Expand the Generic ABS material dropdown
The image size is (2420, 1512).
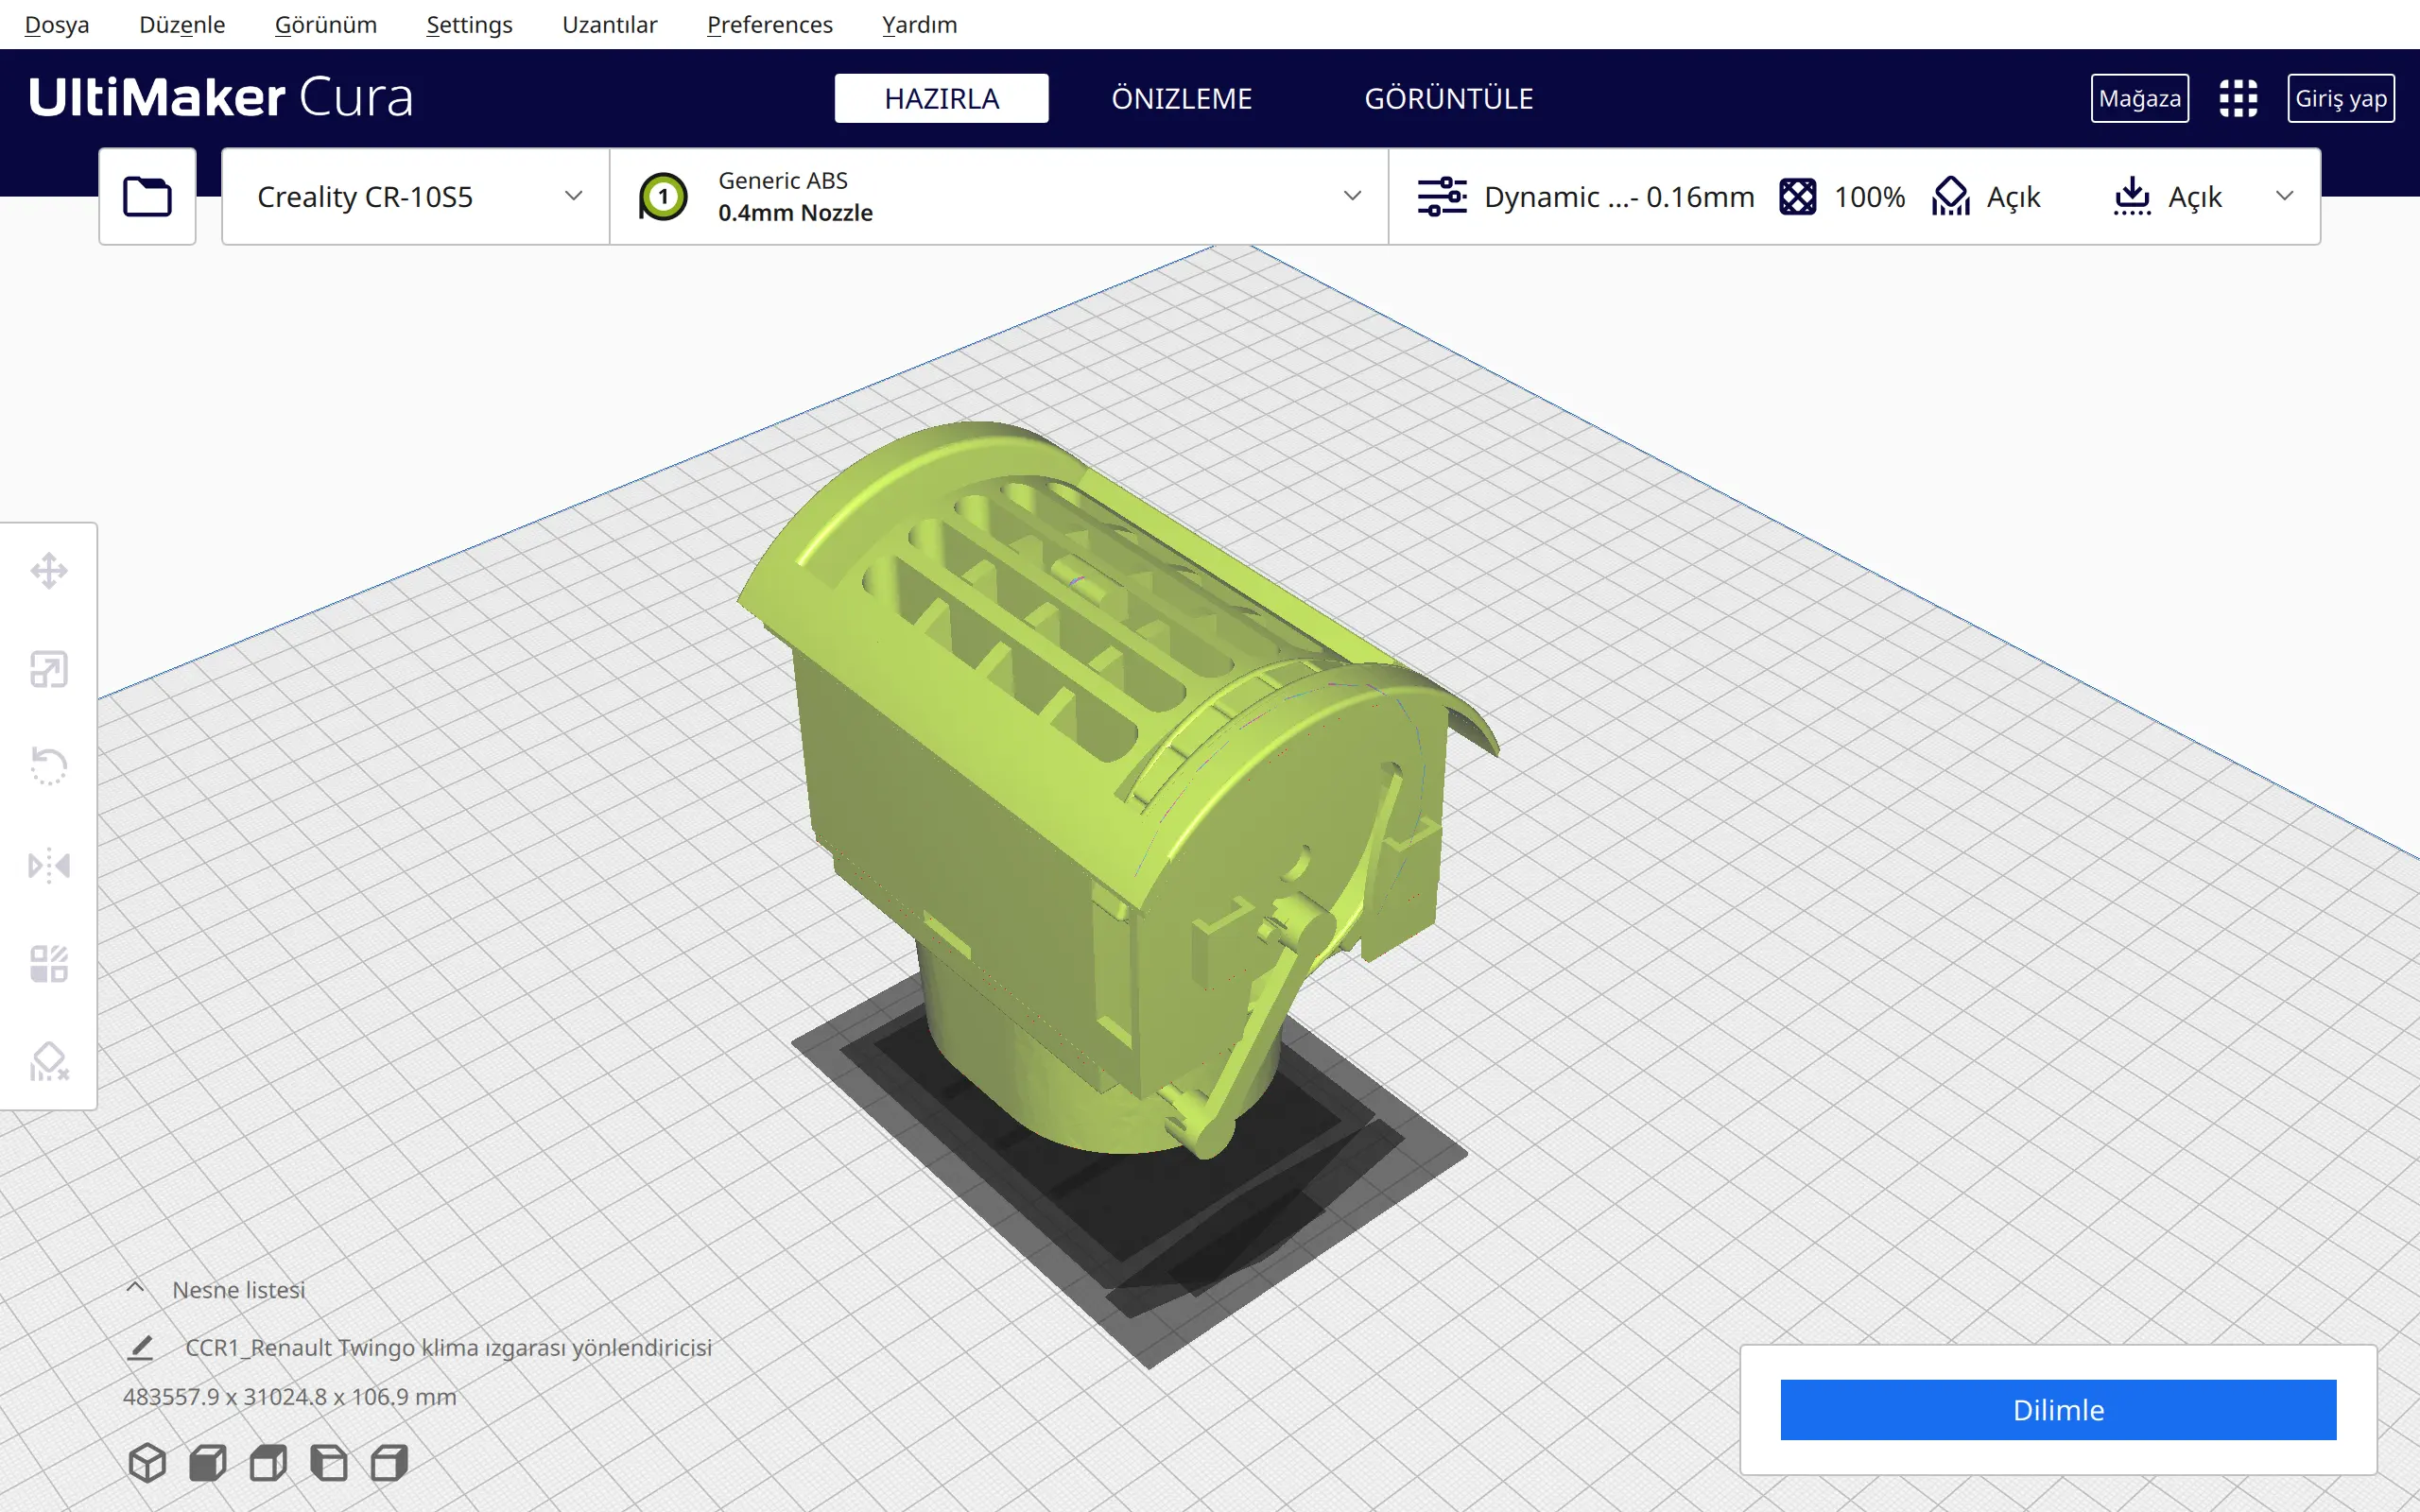pyautogui.click(x=998, y=196)
